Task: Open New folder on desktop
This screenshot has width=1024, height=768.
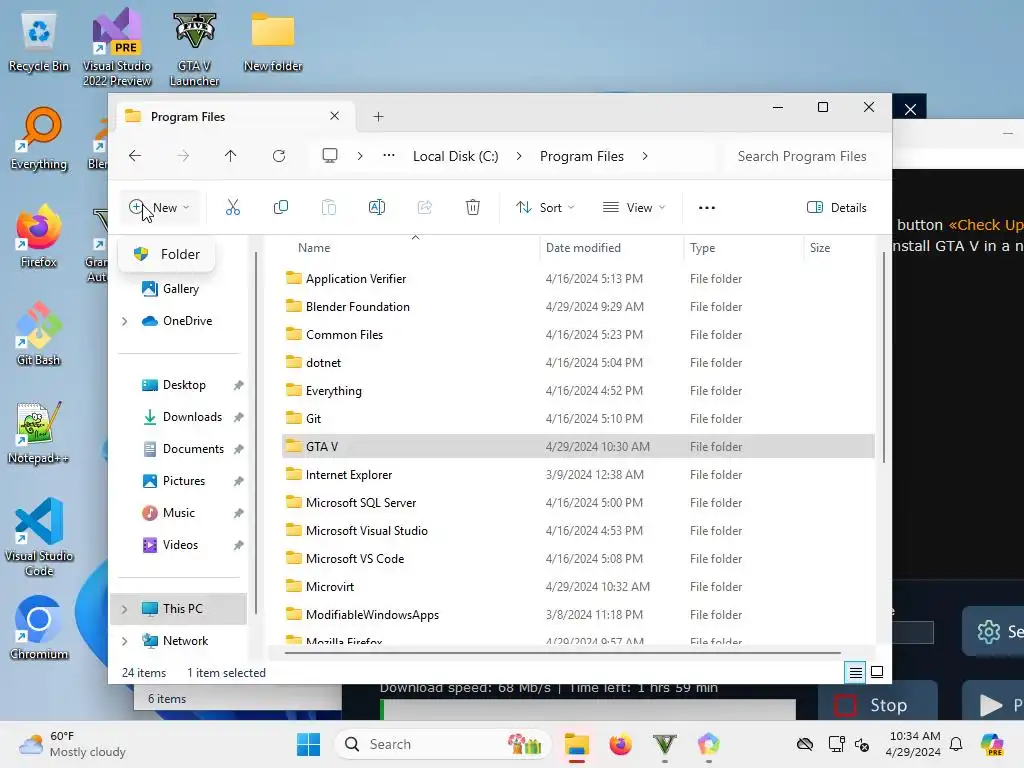Action: point(273,42)
